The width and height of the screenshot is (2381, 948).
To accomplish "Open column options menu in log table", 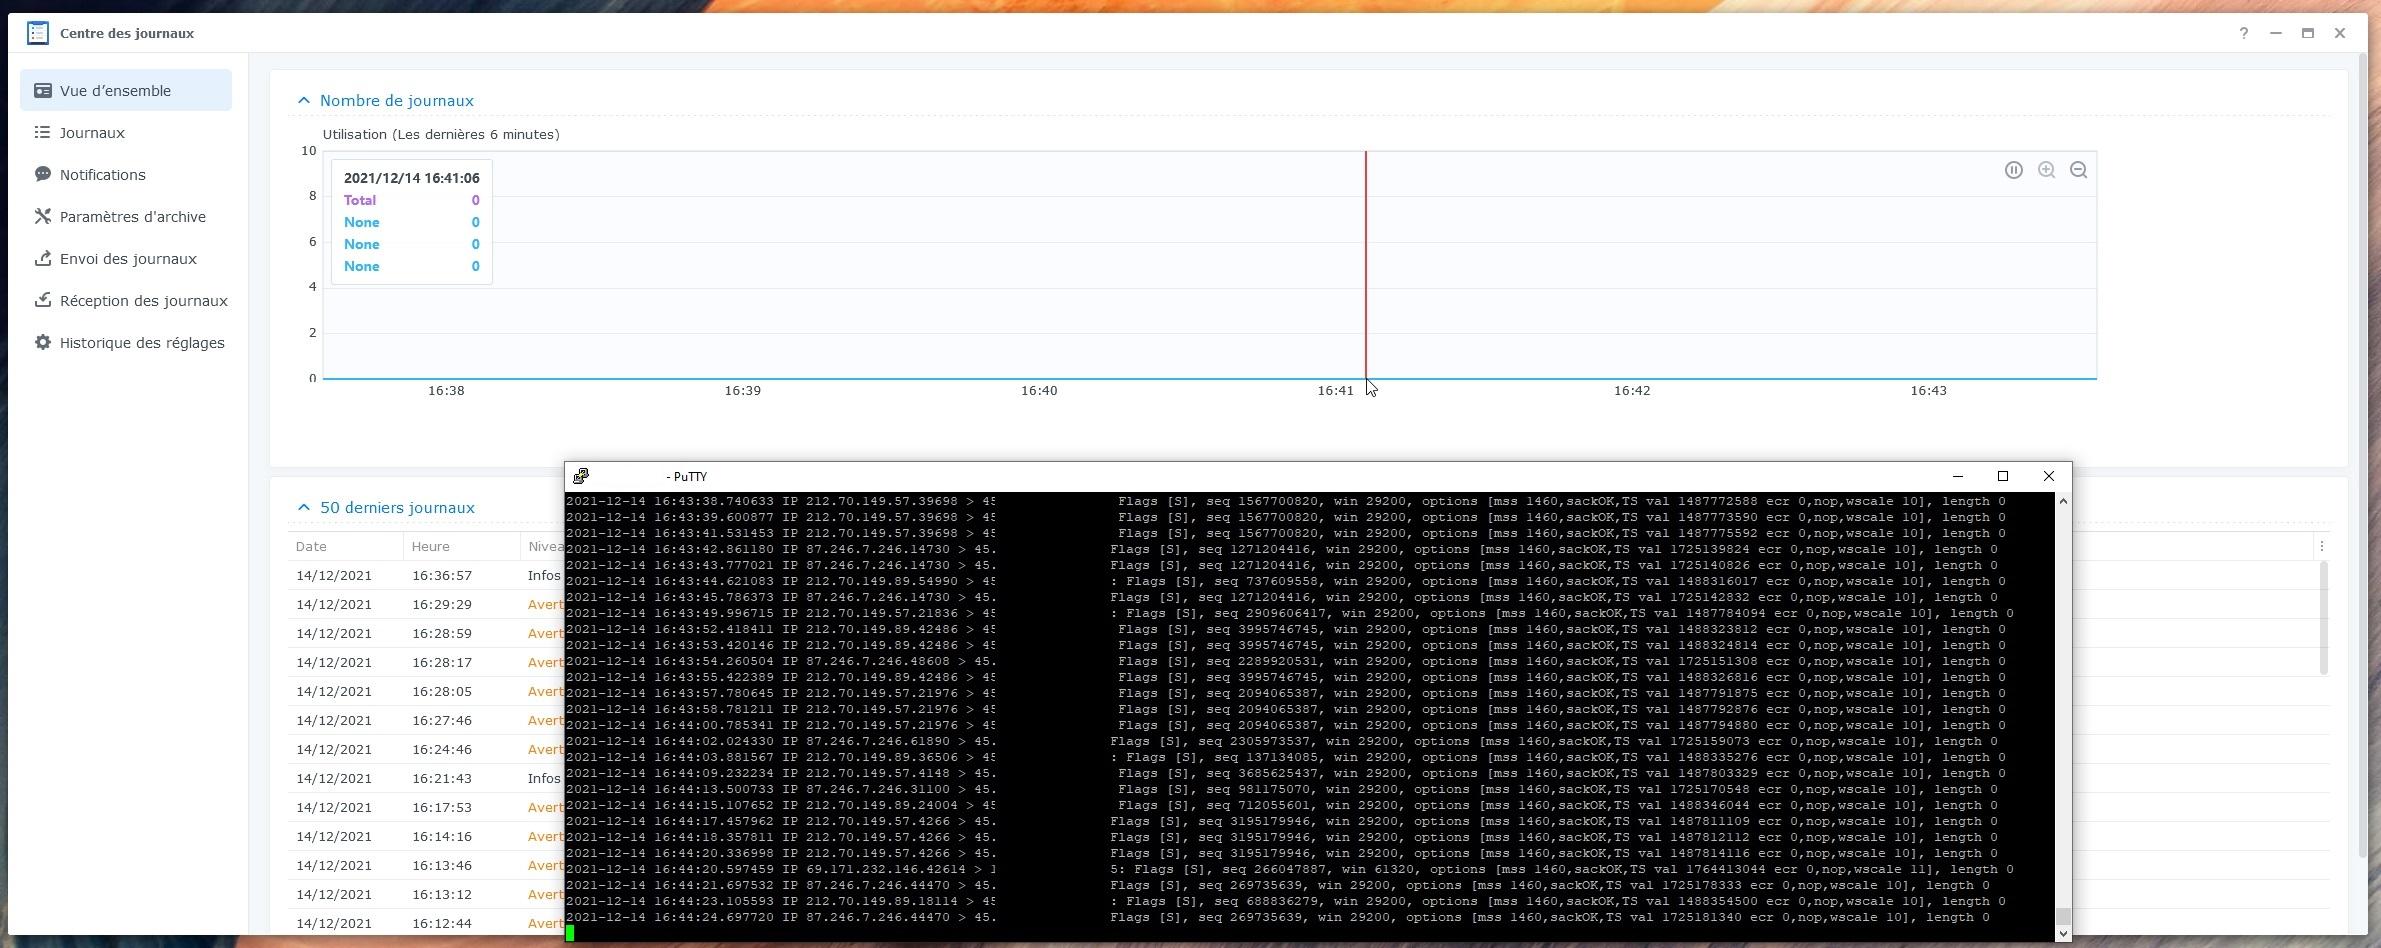I will coord(2321,546).
